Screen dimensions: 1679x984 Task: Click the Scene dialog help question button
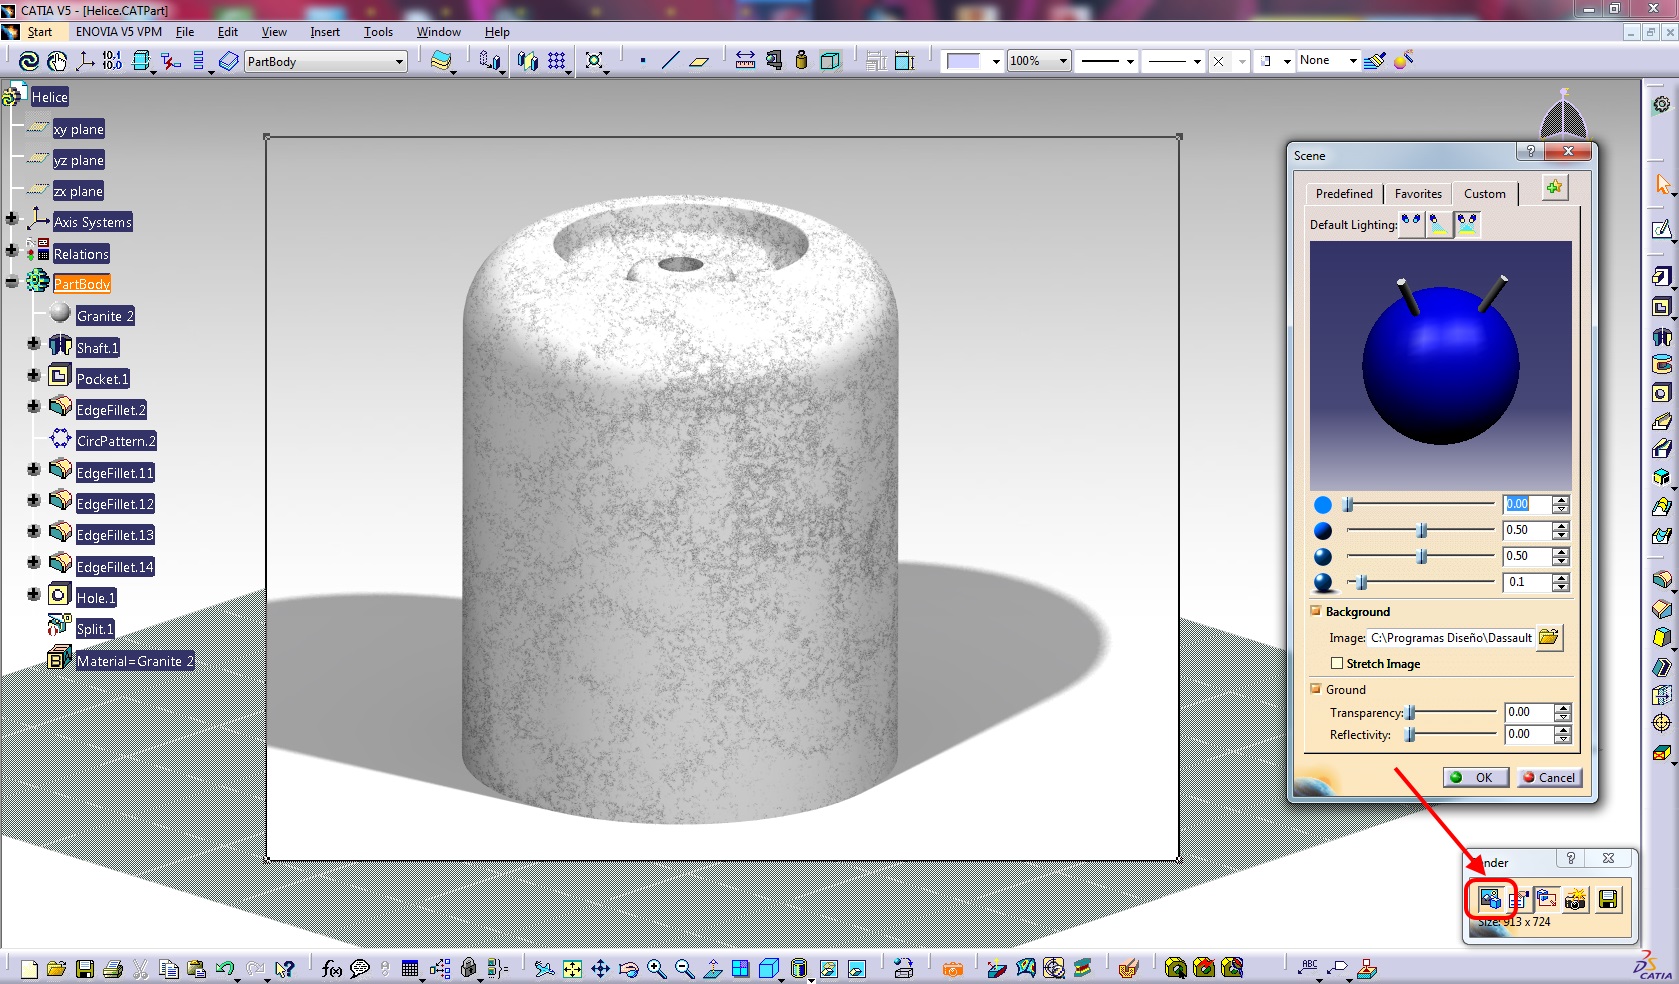click(x=1530, y=152)
